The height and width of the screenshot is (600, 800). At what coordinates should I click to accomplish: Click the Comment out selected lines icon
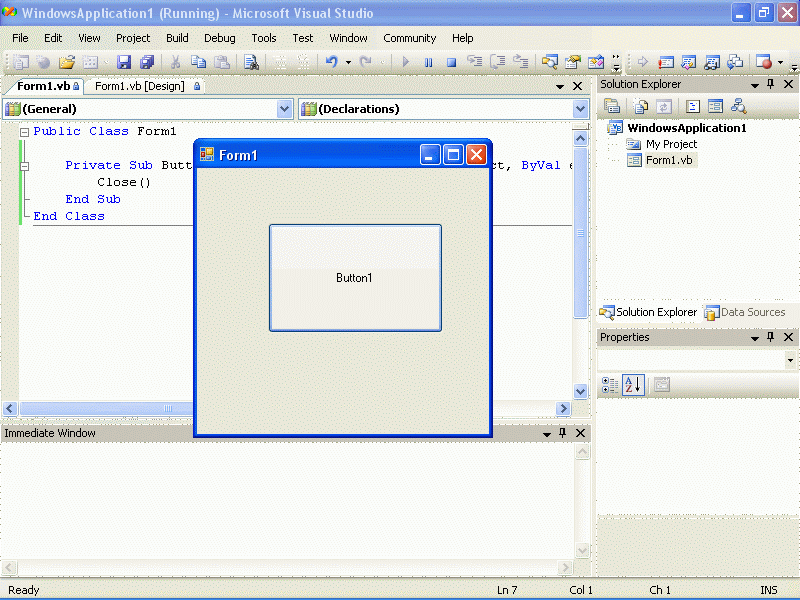coord(280,62)
